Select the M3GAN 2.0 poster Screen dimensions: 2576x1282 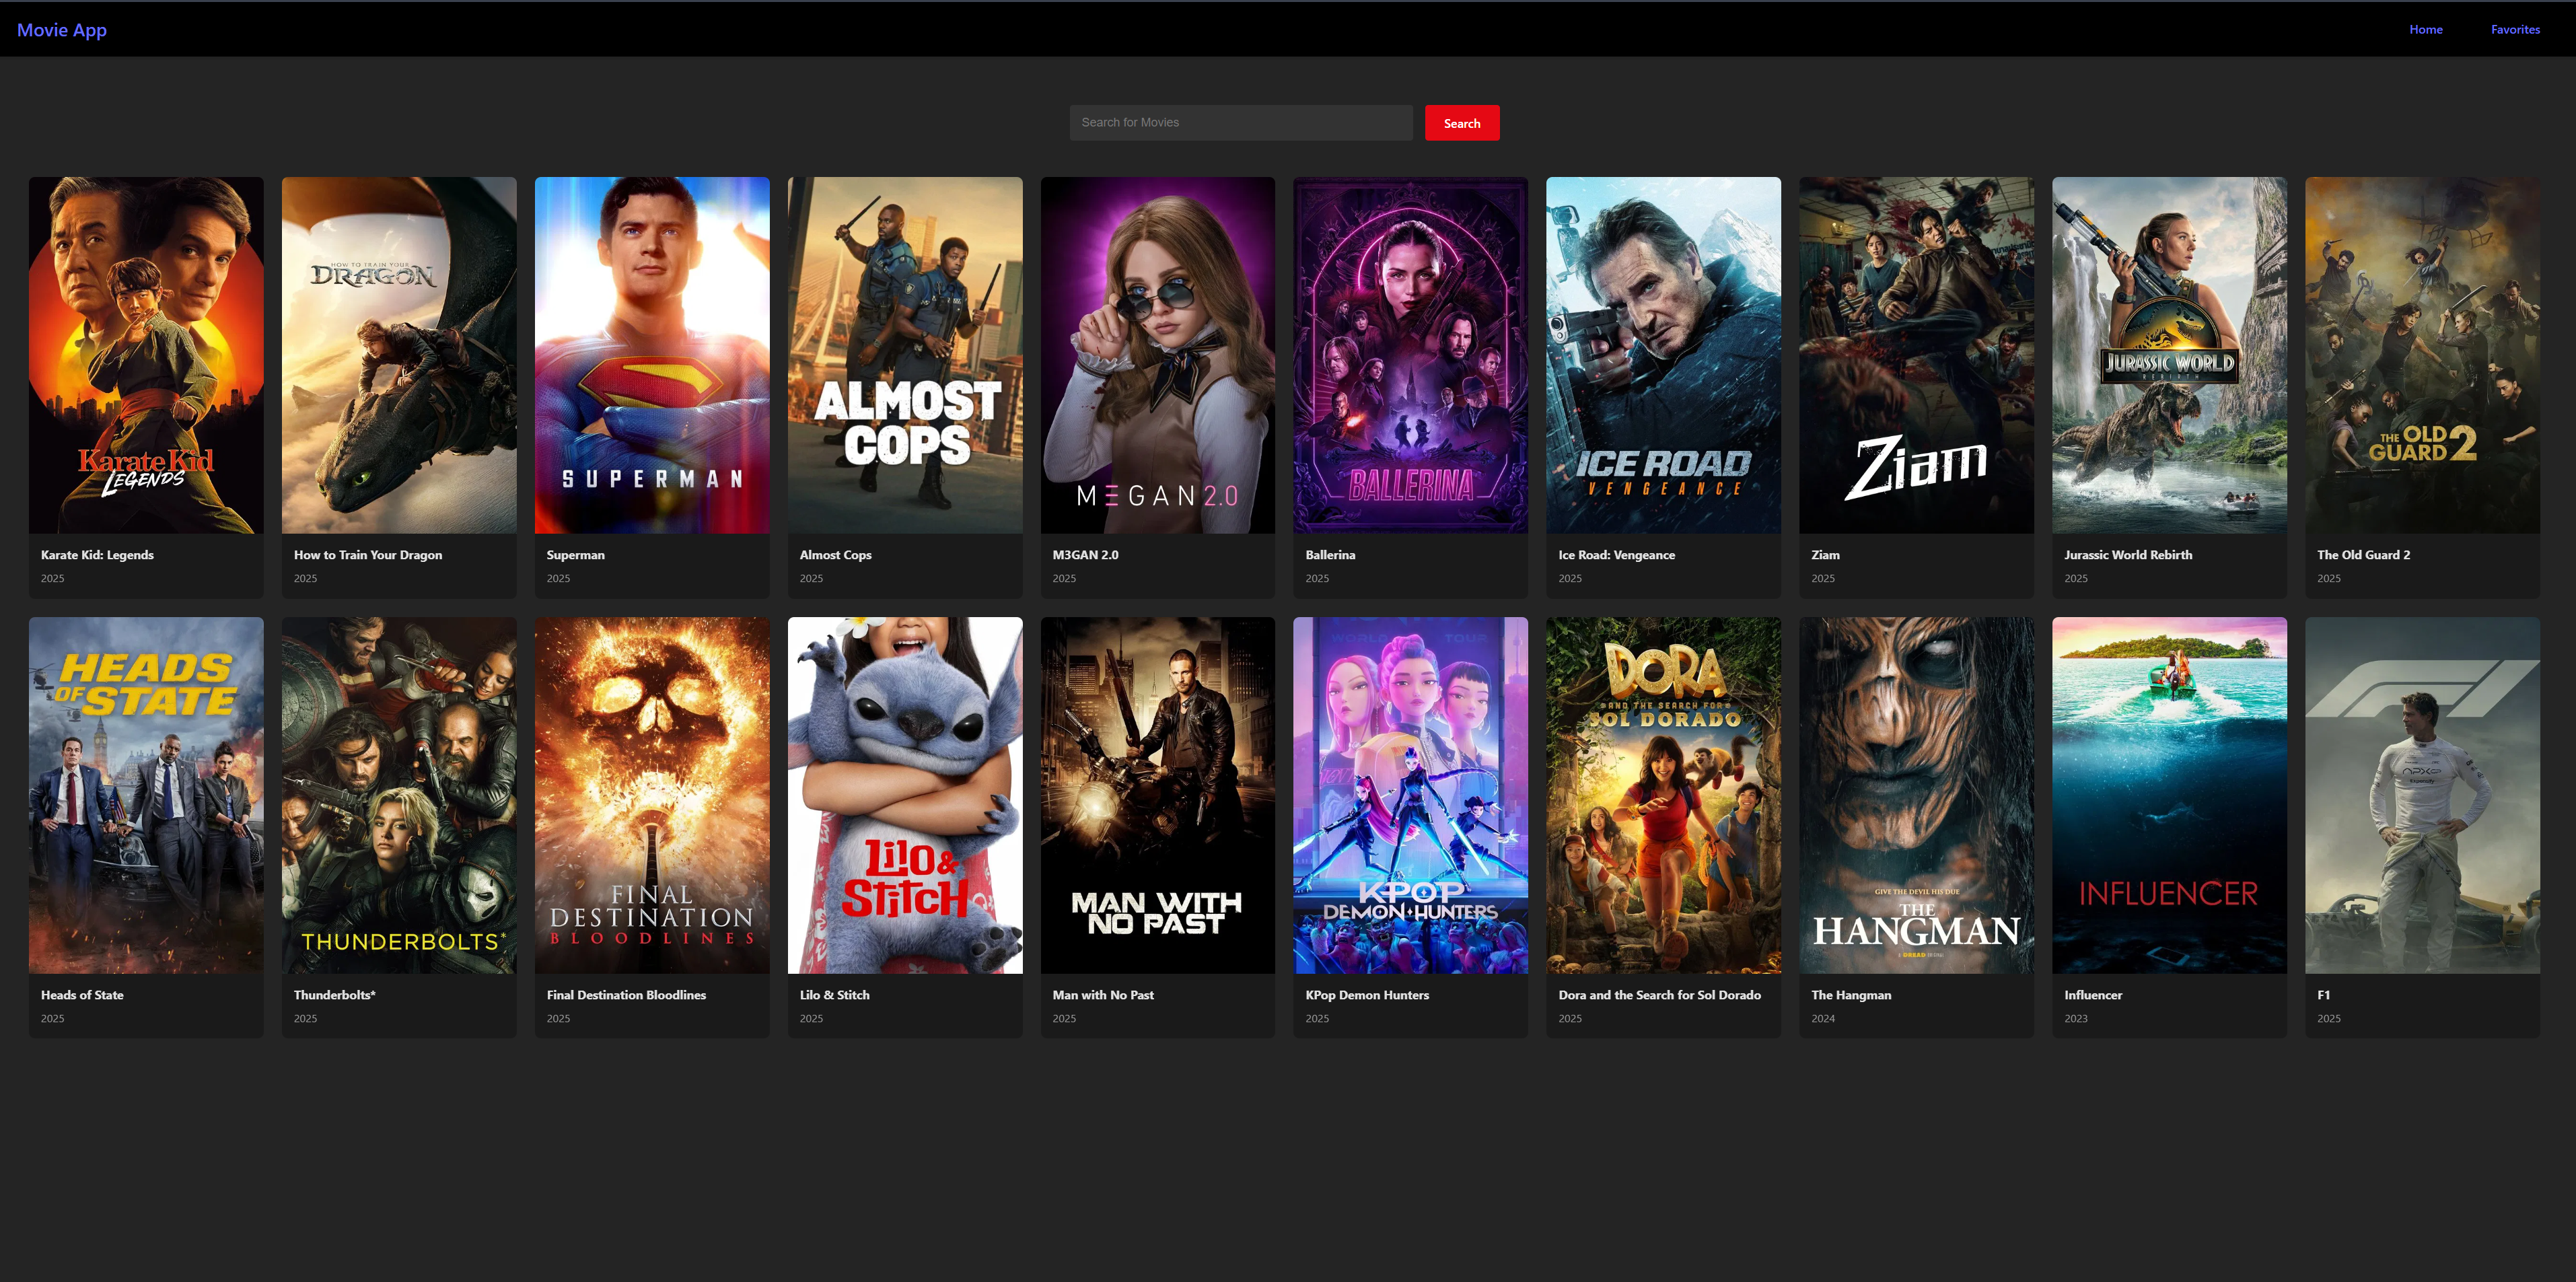[1157, 355]
